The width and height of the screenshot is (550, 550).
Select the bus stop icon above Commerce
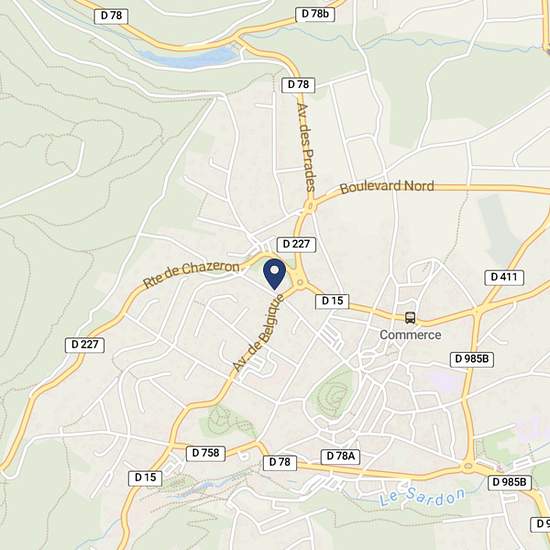410,318
